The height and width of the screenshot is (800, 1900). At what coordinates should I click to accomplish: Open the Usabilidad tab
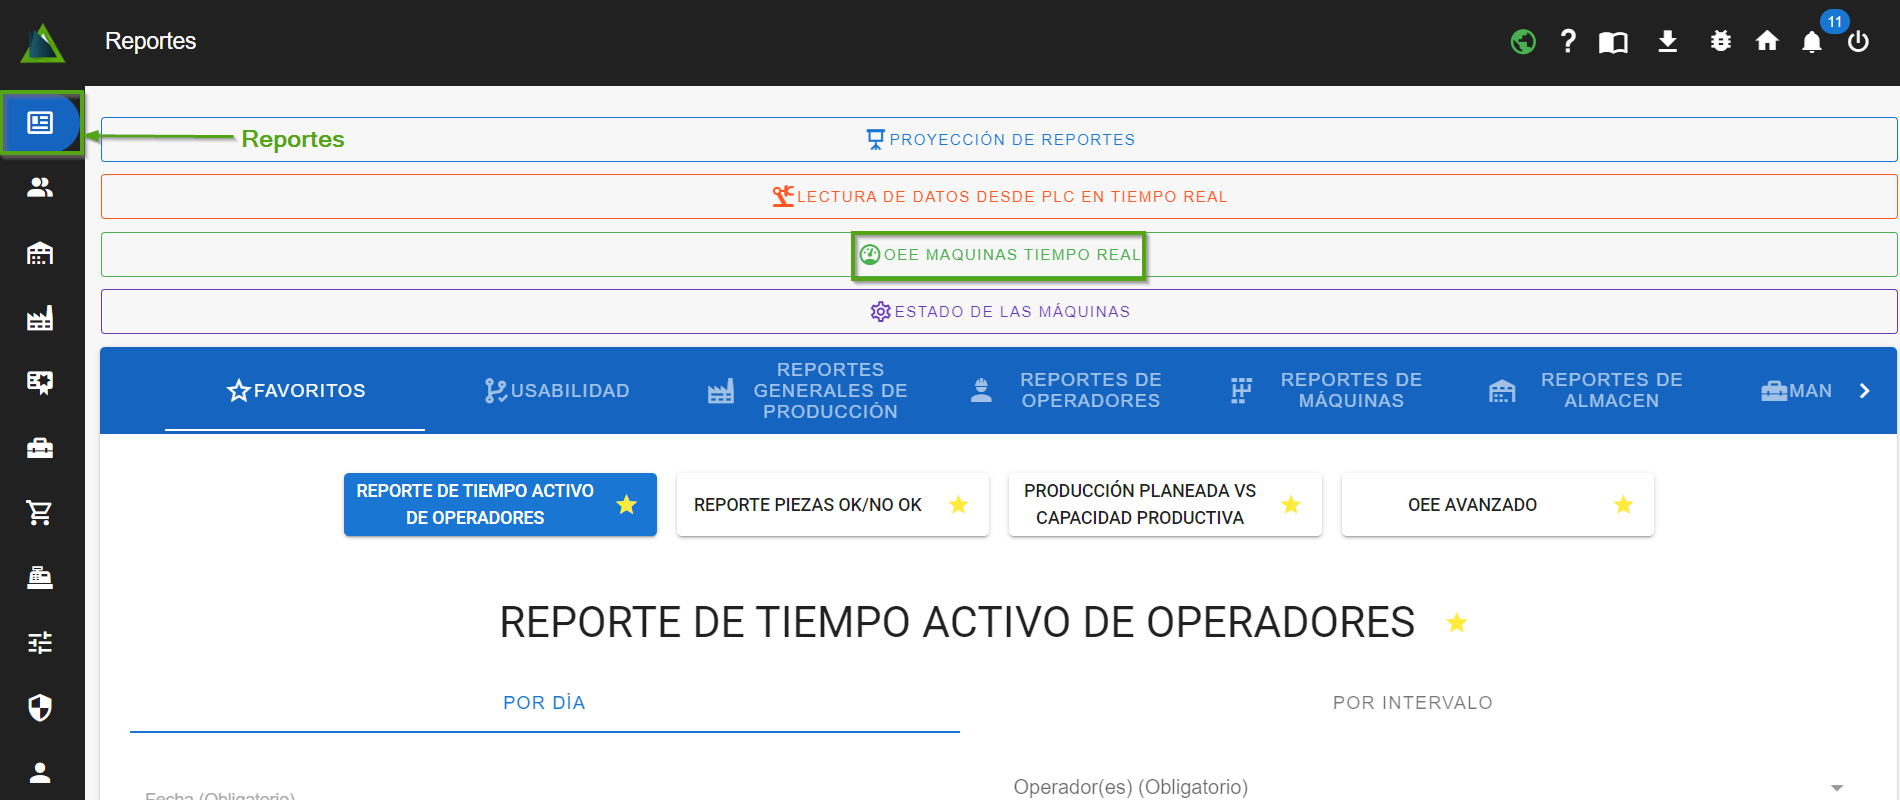click(x=557, y=391)
